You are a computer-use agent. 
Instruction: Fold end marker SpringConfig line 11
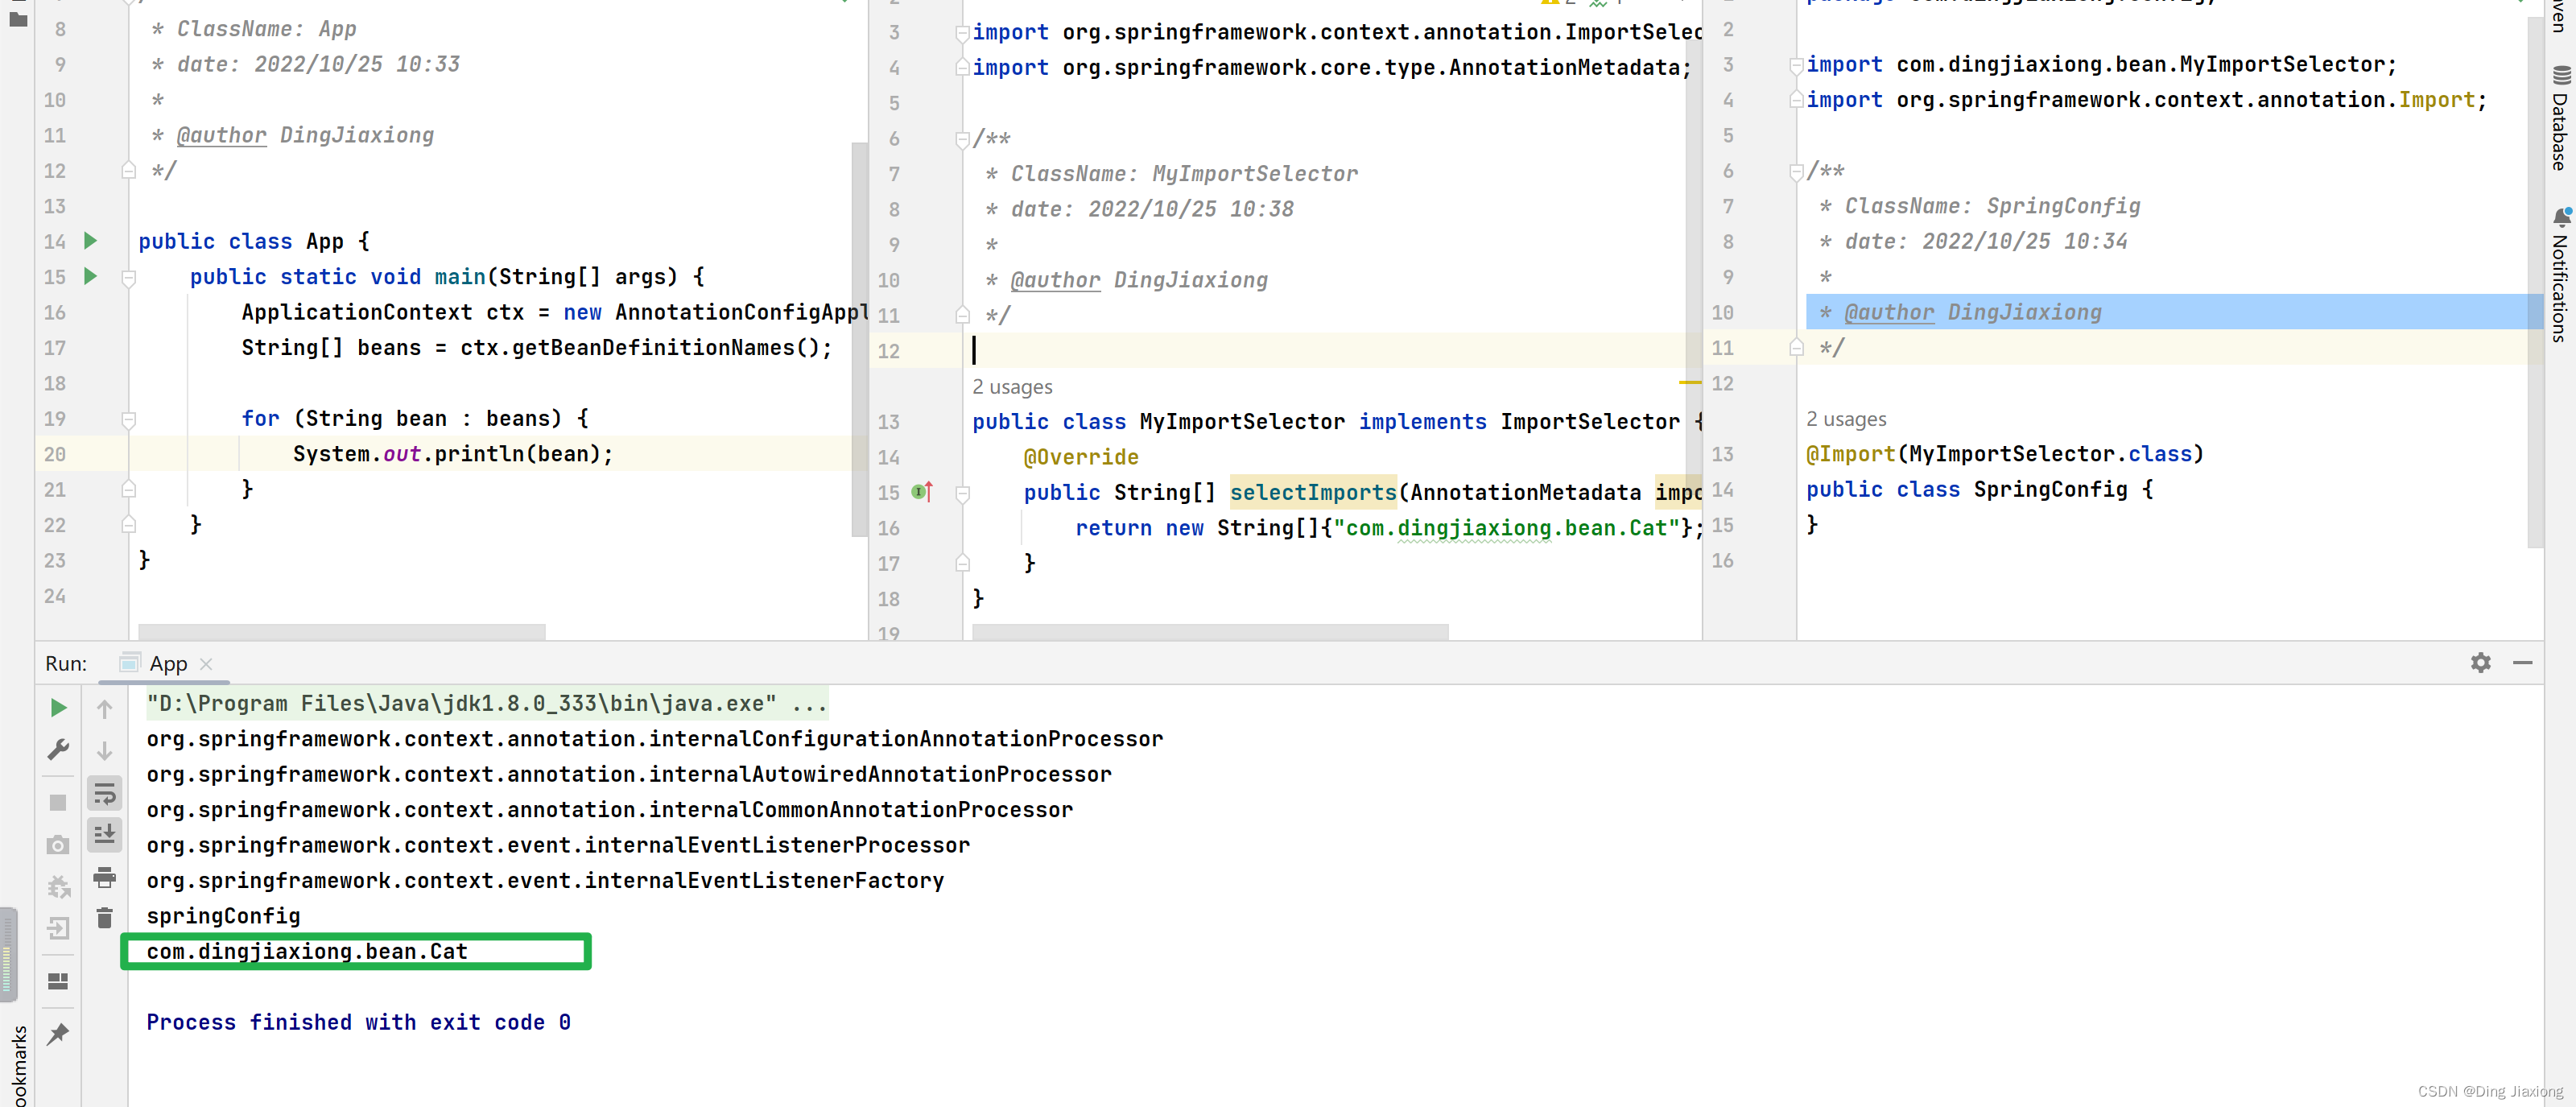coord(1796,348)
